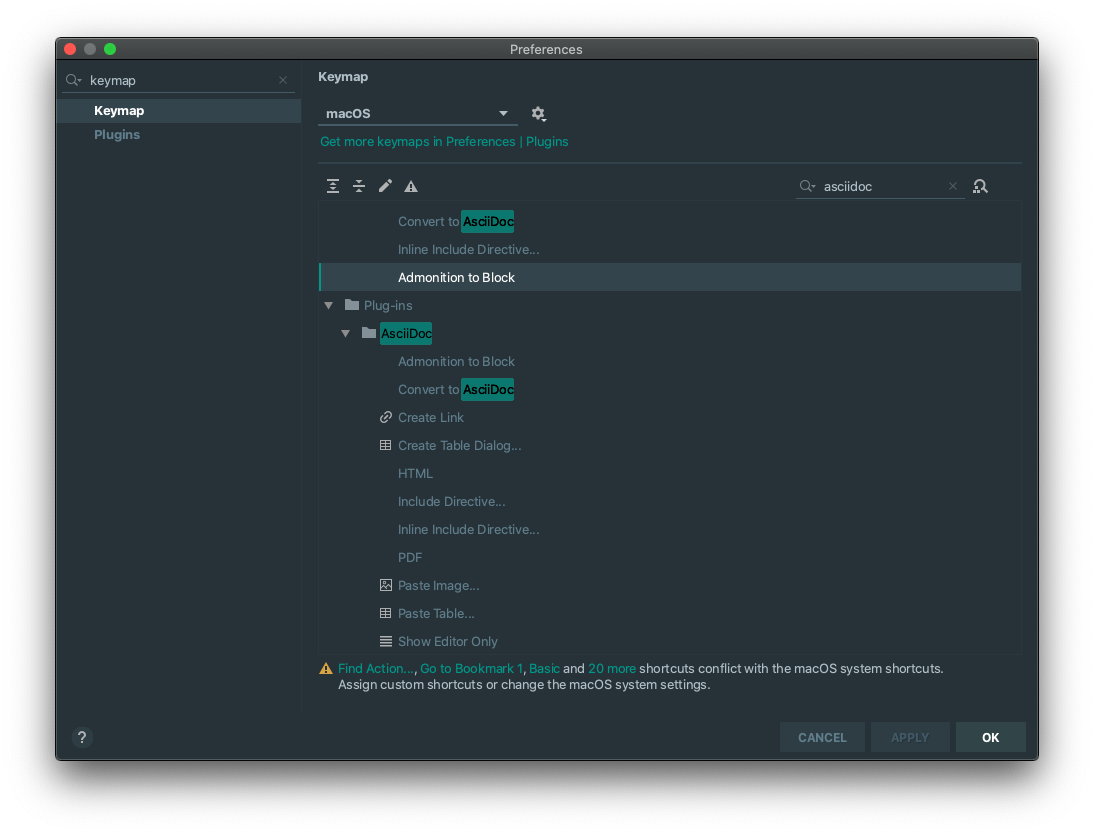
Task: Click the link icon beside Create Link
Action: click(x=385, y=417)
